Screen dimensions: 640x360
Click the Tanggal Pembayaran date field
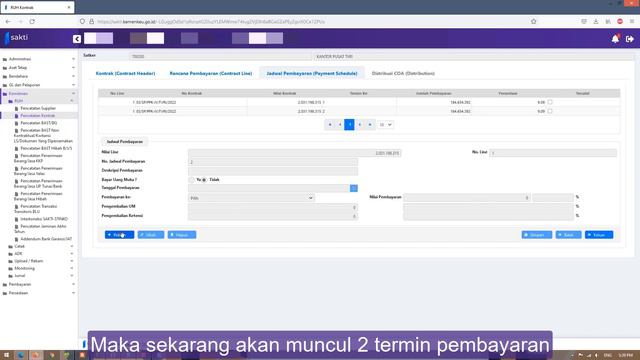pos(269,188)
